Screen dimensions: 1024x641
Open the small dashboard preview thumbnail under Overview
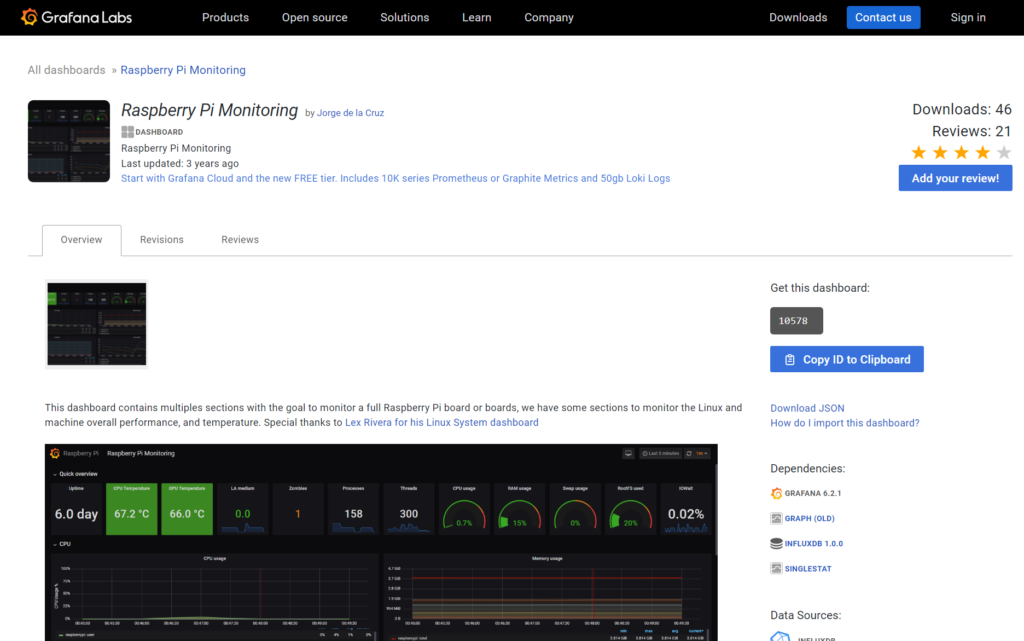click(97, 324)
